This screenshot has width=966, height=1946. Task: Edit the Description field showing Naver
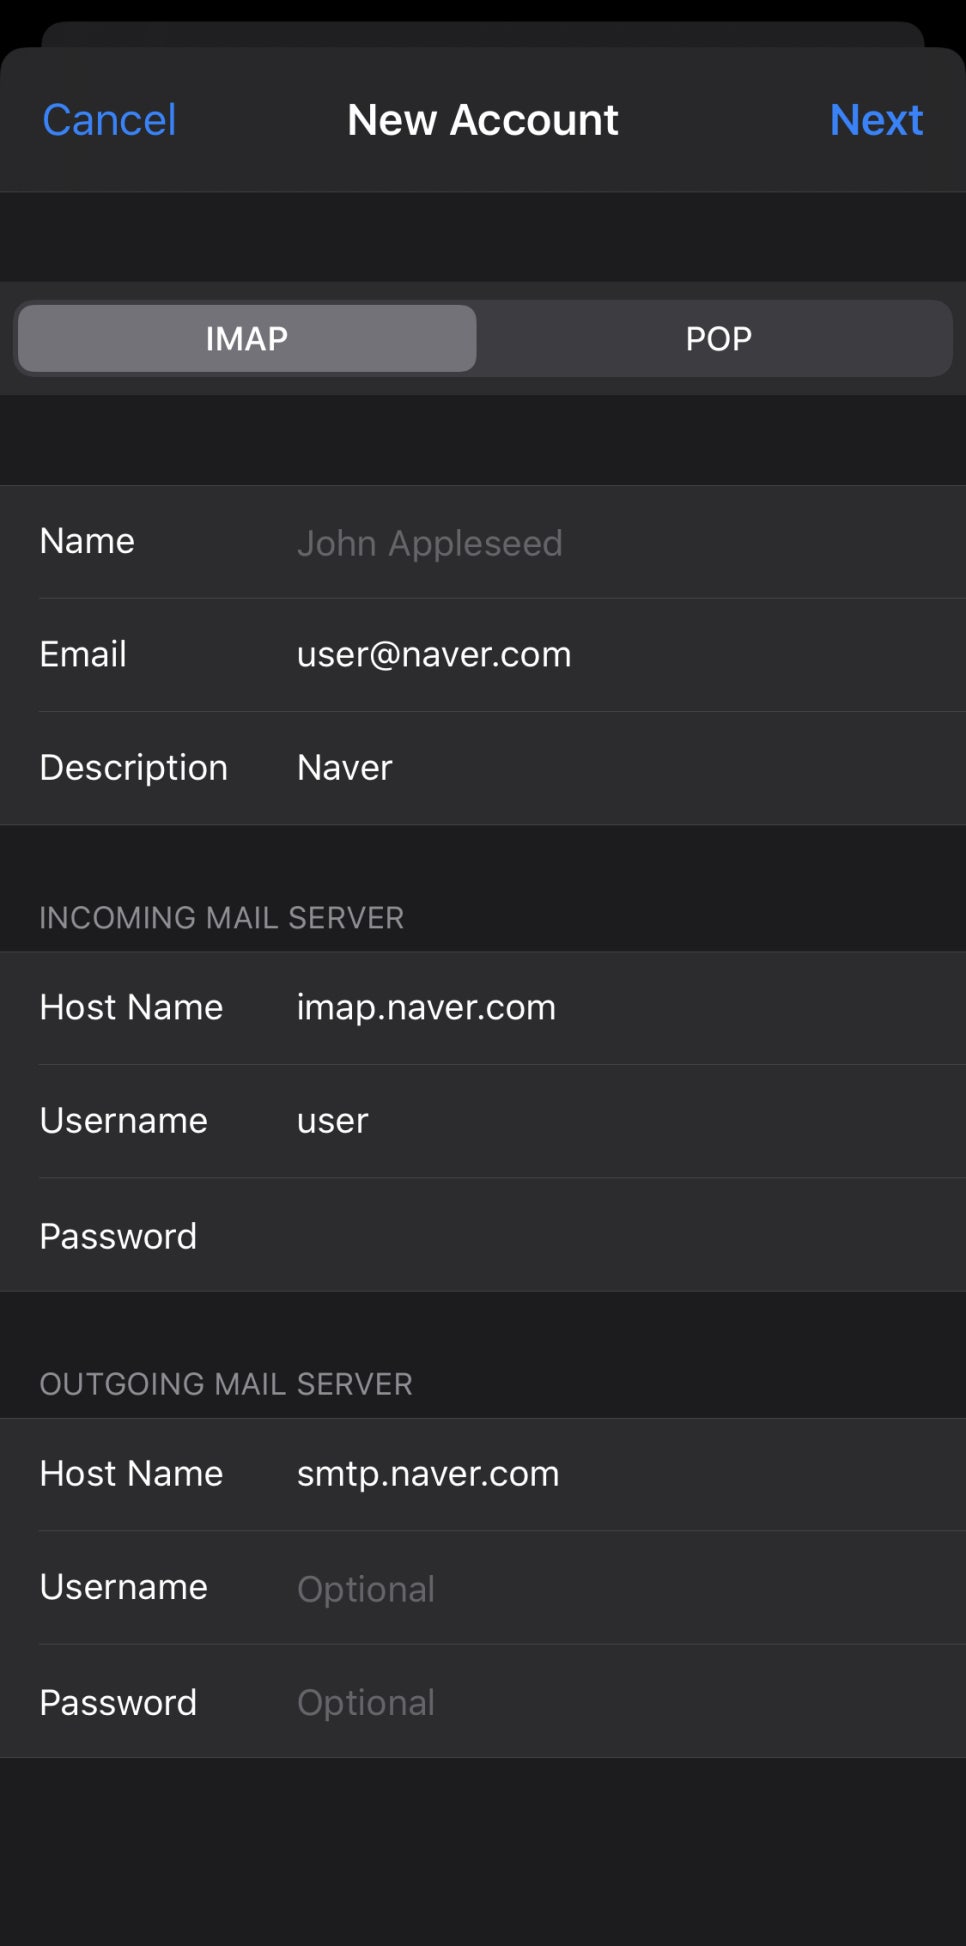483,768
